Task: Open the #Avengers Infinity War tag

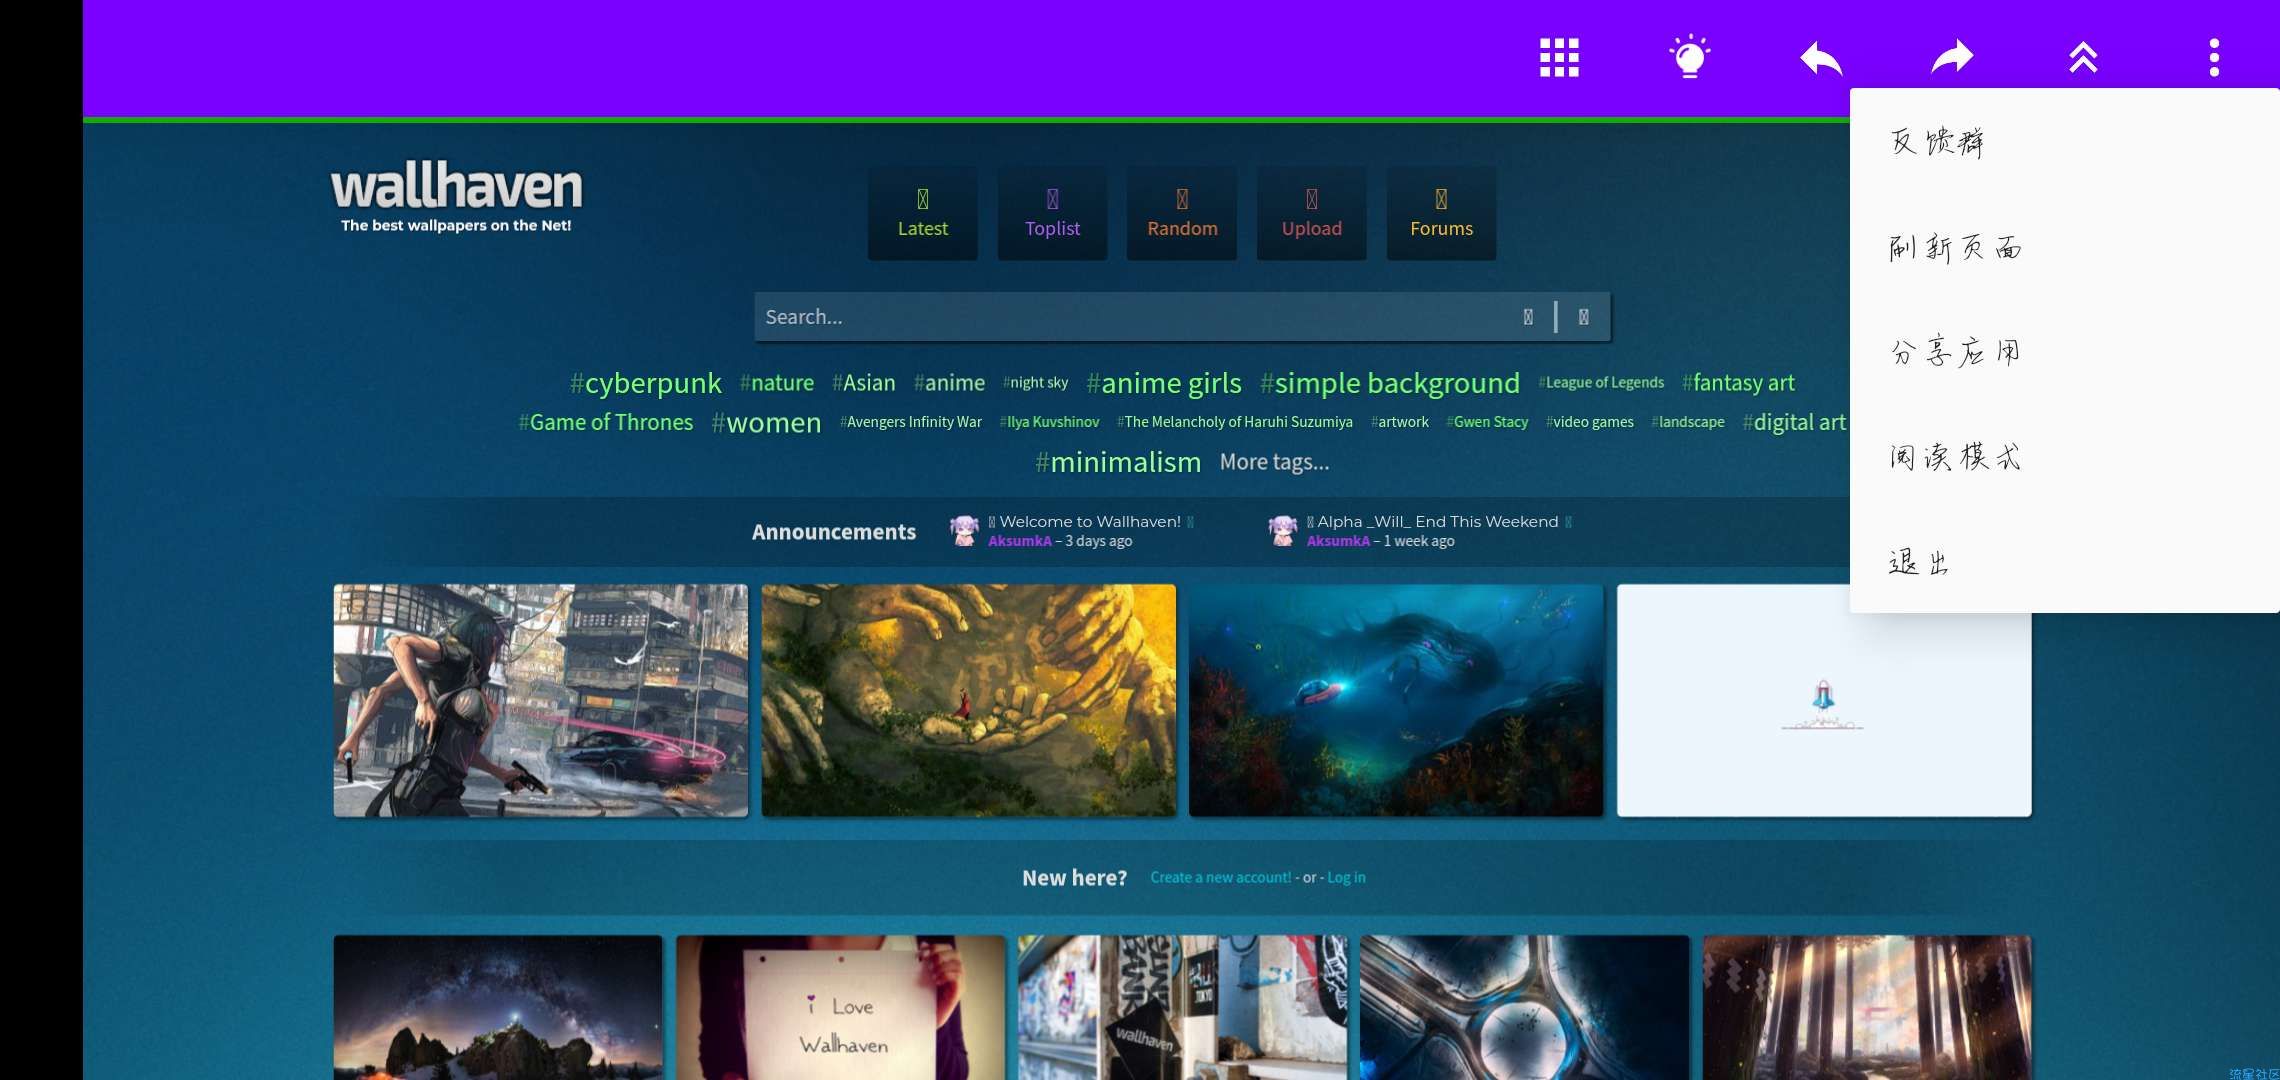Action: (x=910, y=422)
